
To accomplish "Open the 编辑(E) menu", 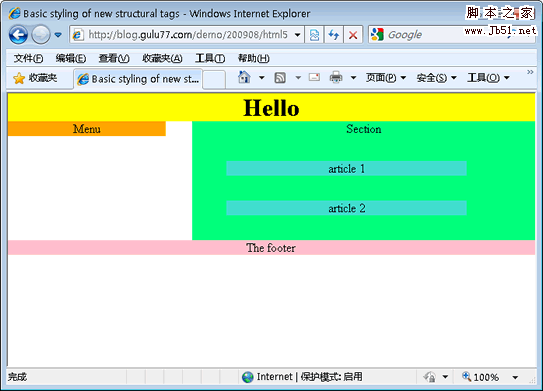I will [x=71, y=58].
